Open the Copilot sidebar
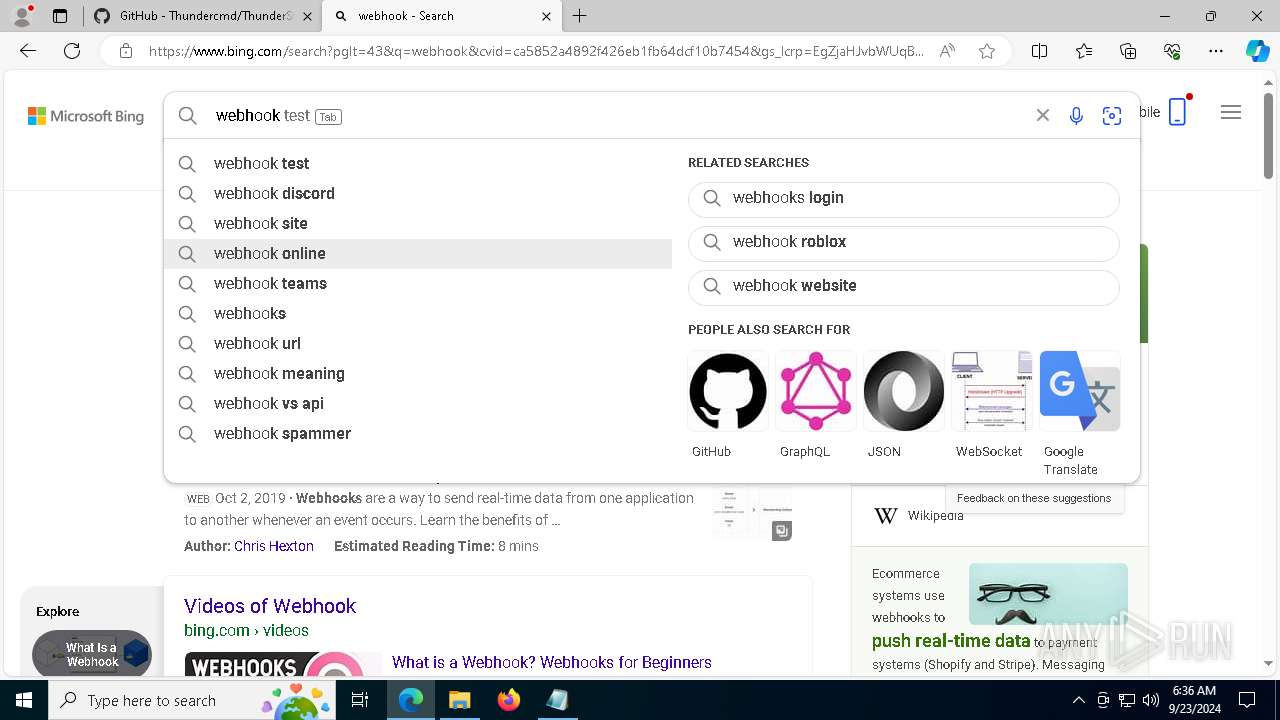This screenshot has width=1280, height=720. pos(1258,51)
